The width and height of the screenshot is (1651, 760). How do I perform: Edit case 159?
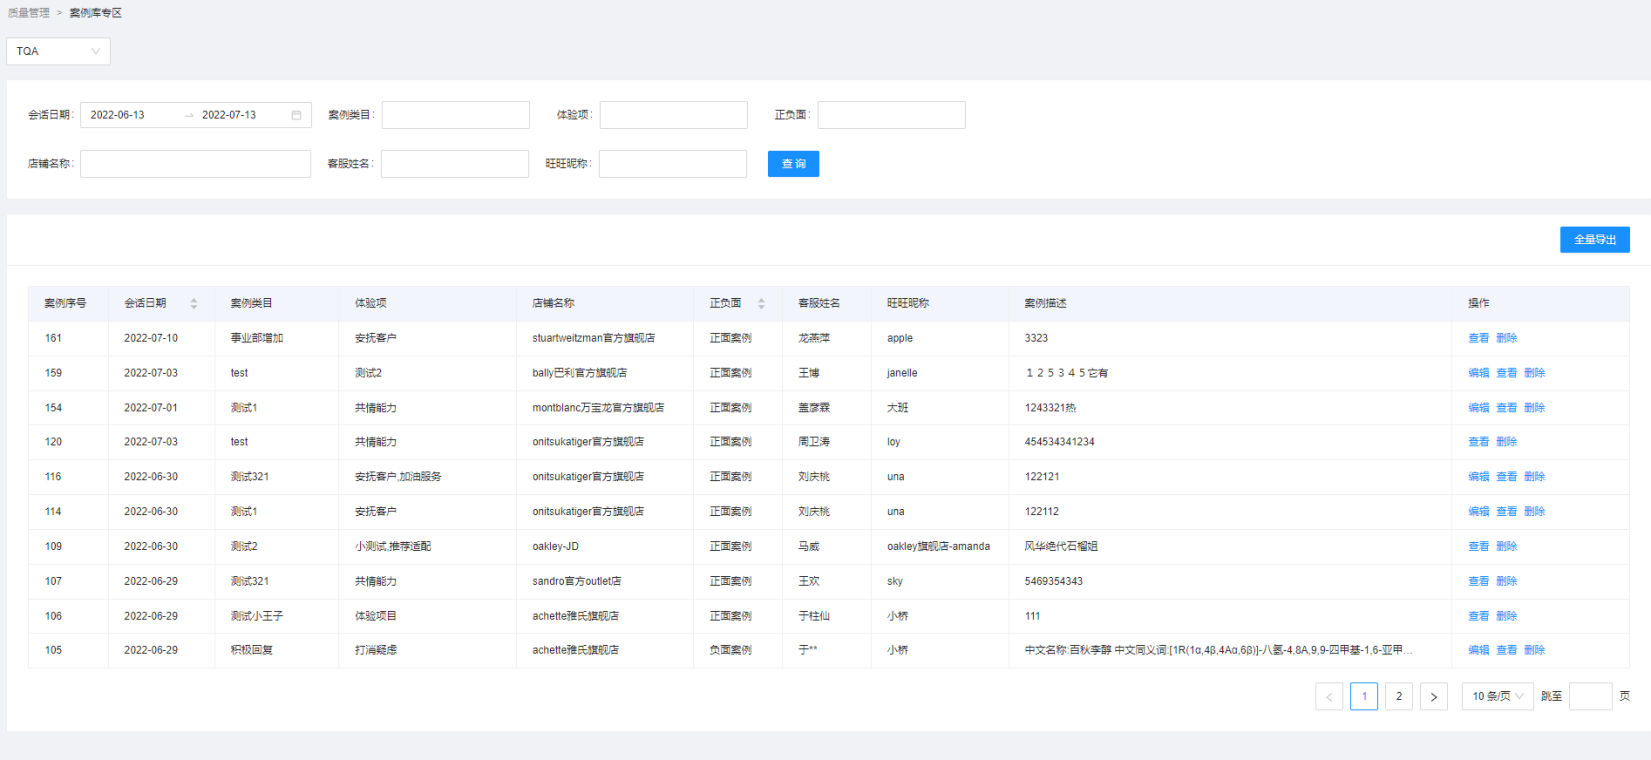coord(1478,373)
